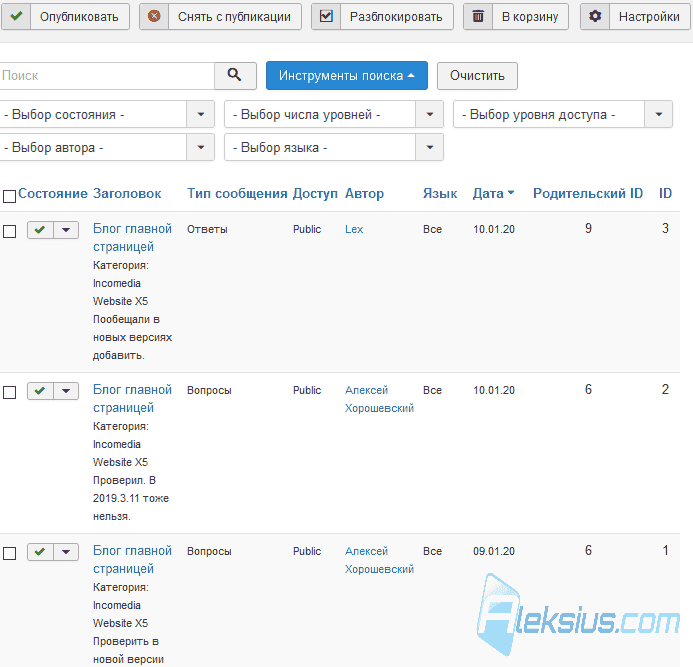Click text Проверил. В 2019.3.11 тоже нельзя
Image resolution: width=693 pixels, height=667 pixels.
point(131,498)
